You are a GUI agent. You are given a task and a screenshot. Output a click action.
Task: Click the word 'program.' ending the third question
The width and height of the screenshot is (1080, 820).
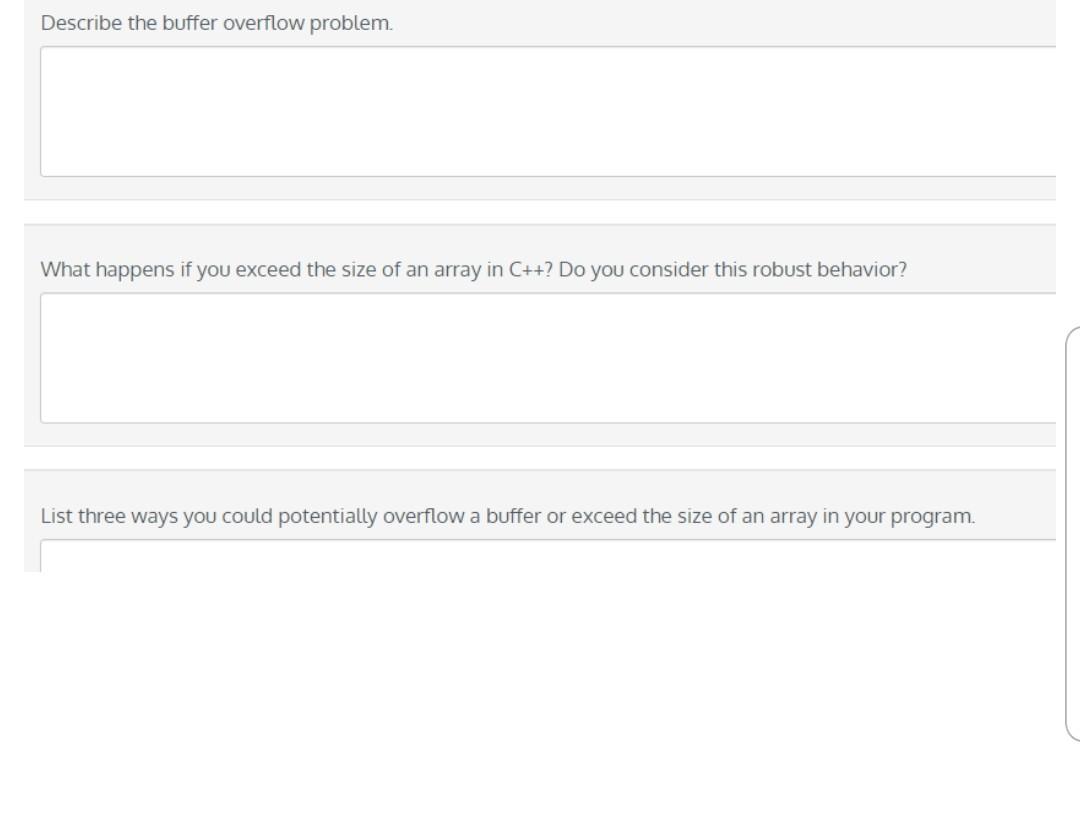(x=933, y=516)
